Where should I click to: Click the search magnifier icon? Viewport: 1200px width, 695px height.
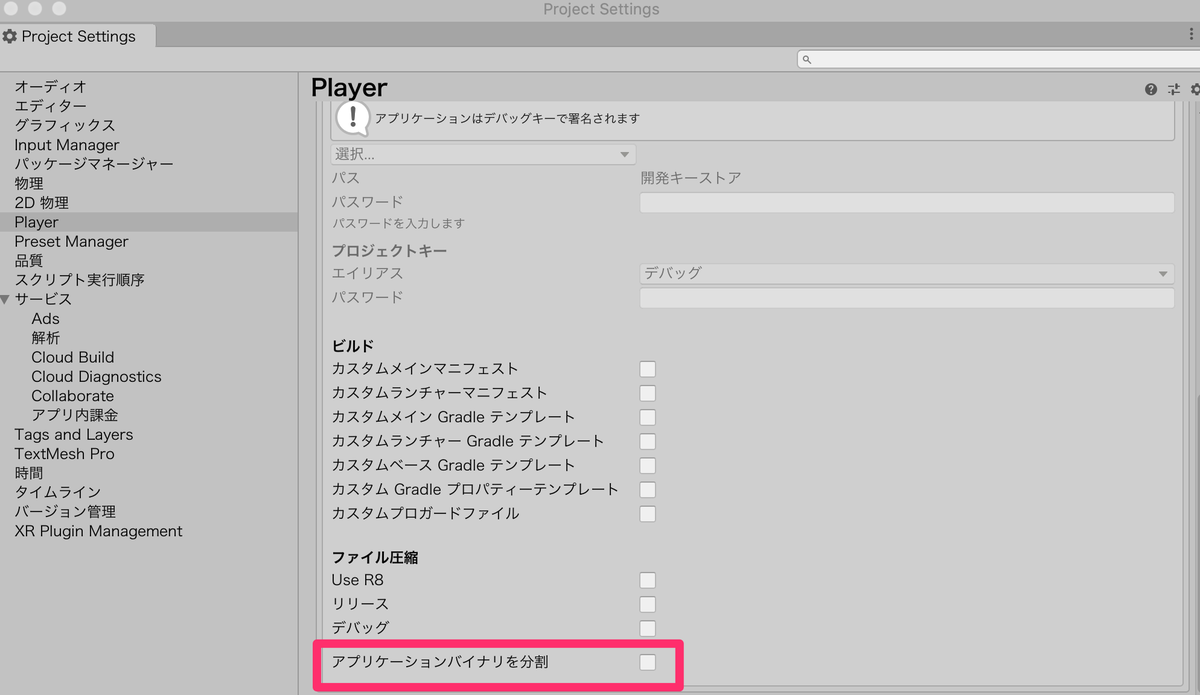[807, 60]
